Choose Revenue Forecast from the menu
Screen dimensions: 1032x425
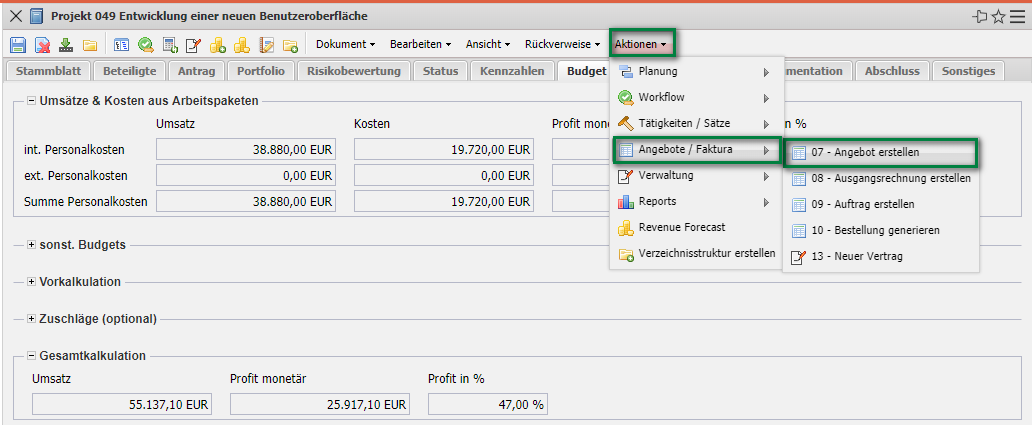click(x=696, y=227)
